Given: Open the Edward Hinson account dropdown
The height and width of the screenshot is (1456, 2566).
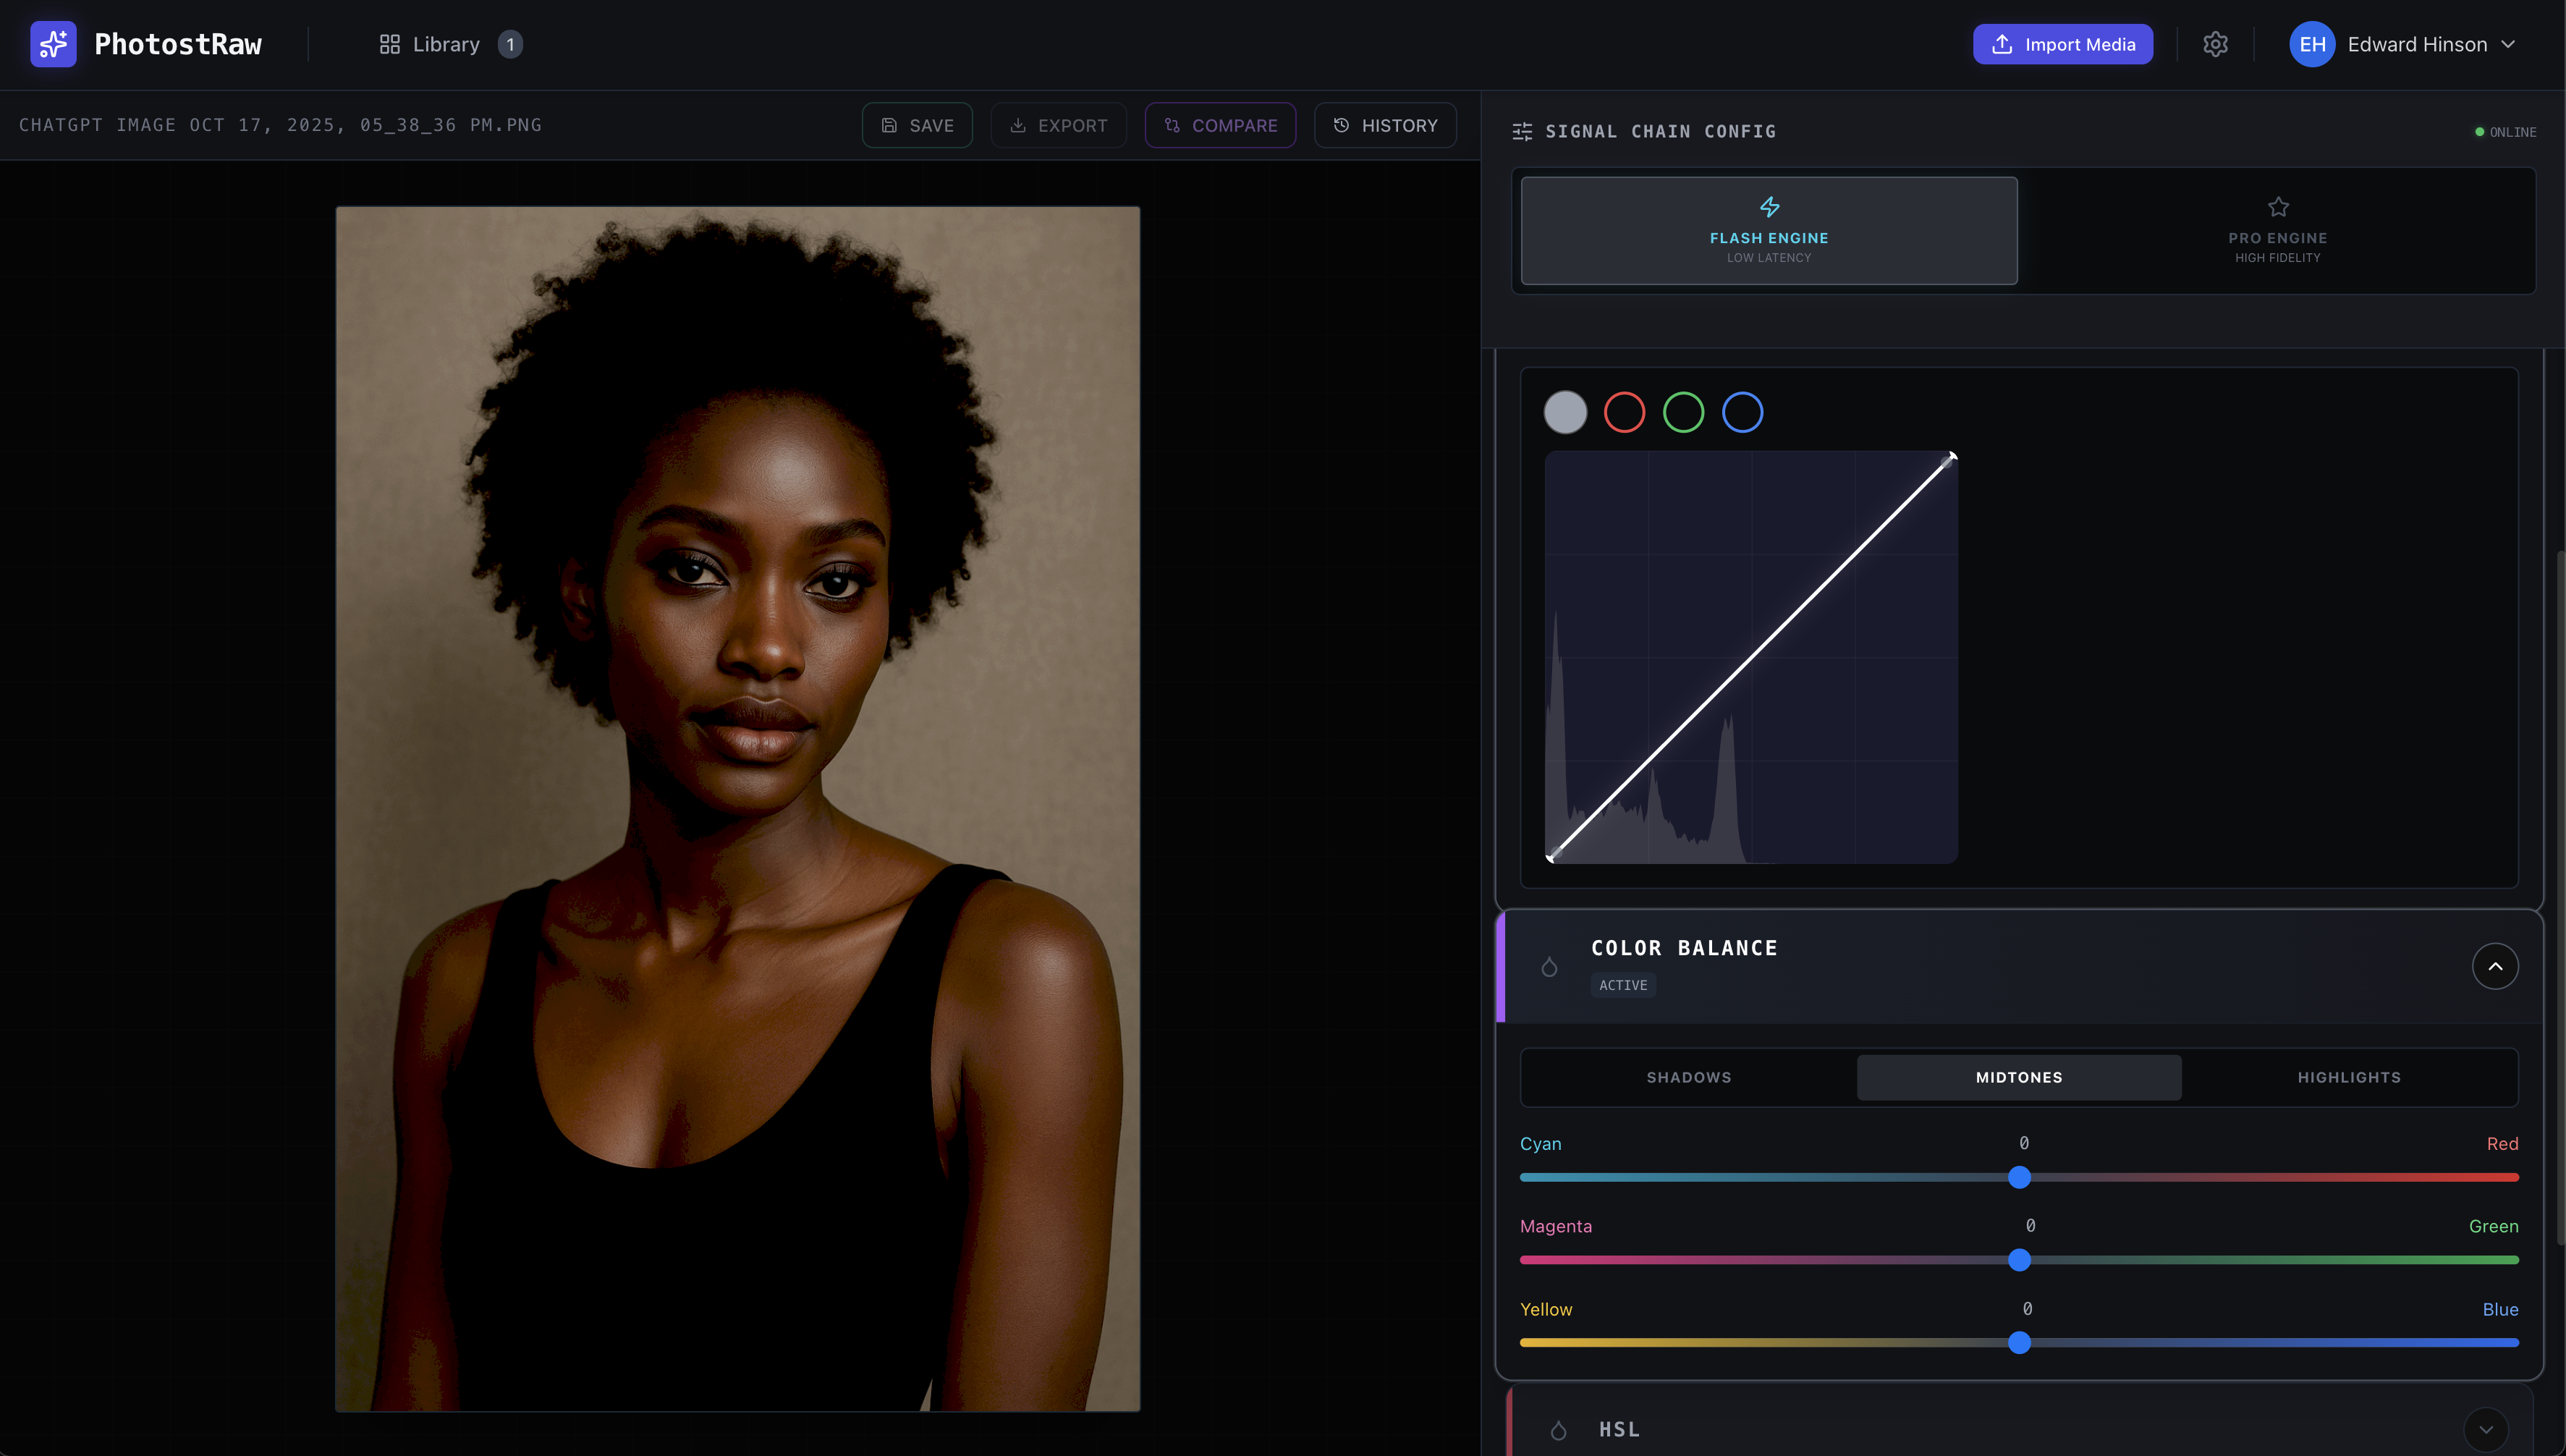Looking at the screenshot, I should (2507, 44).
